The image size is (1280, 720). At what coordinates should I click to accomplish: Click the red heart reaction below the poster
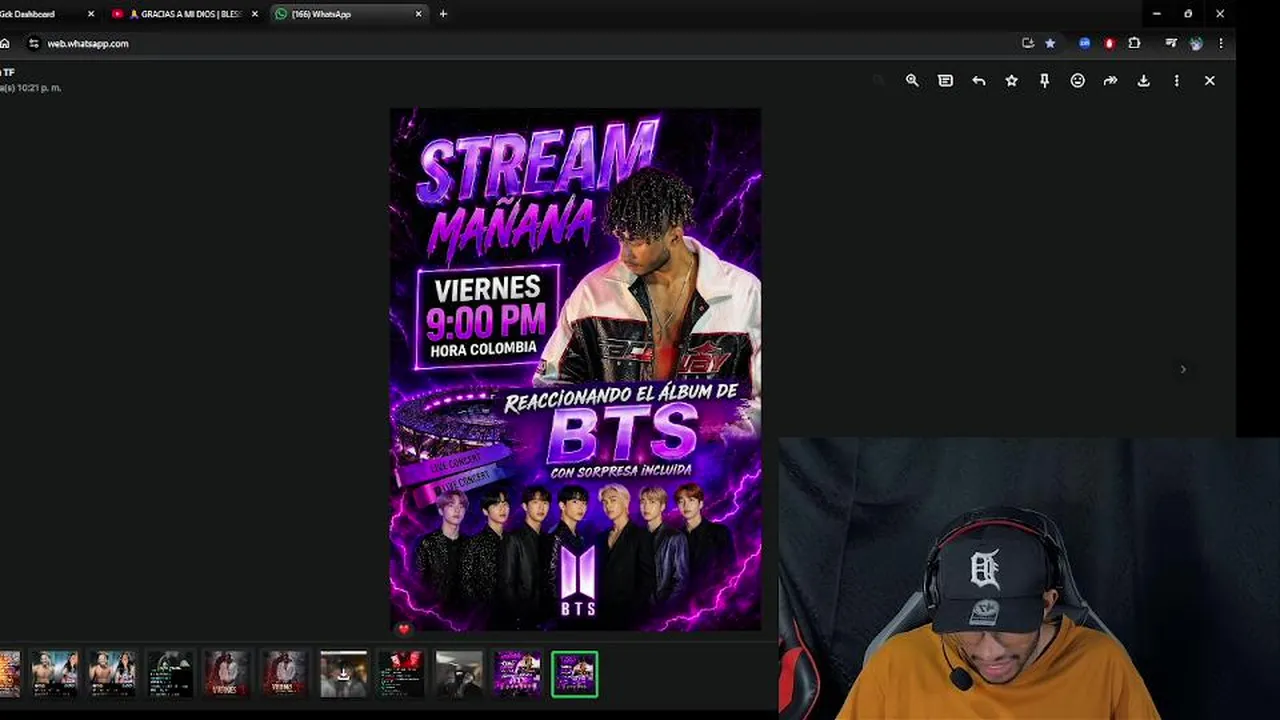403,629
